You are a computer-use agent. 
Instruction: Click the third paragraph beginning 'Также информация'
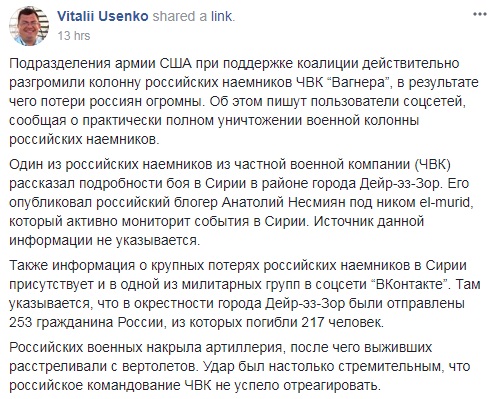245,294
